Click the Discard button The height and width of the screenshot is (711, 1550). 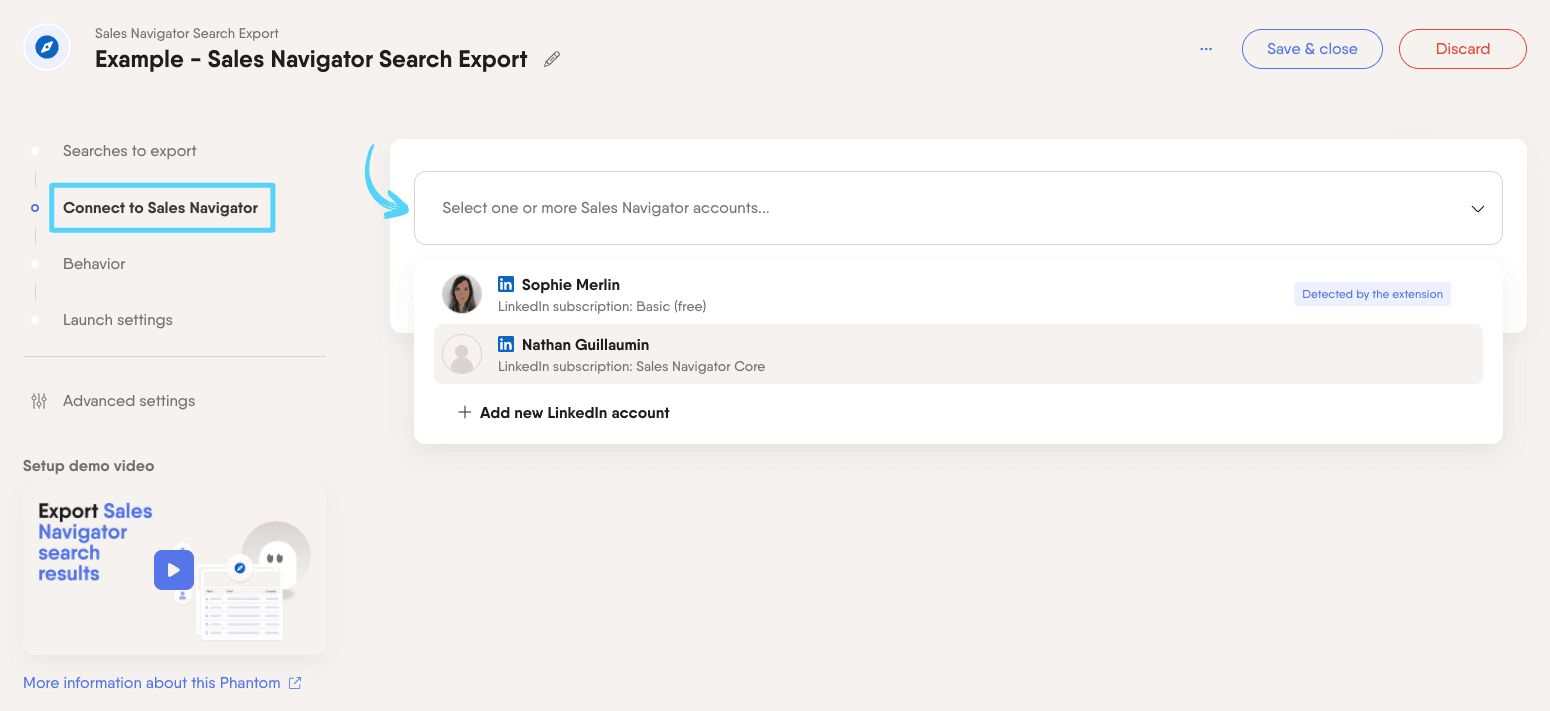(x=1463, y=49)
